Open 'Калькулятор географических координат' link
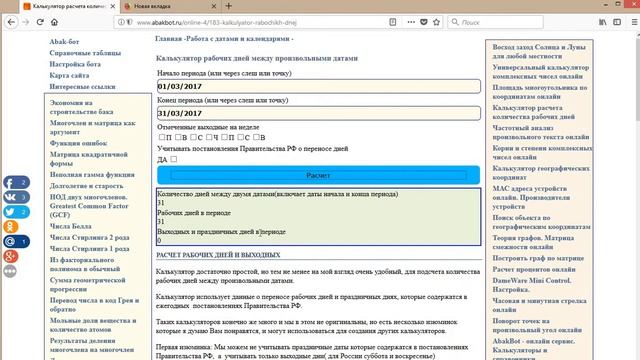640x360 pixels. 541,173
